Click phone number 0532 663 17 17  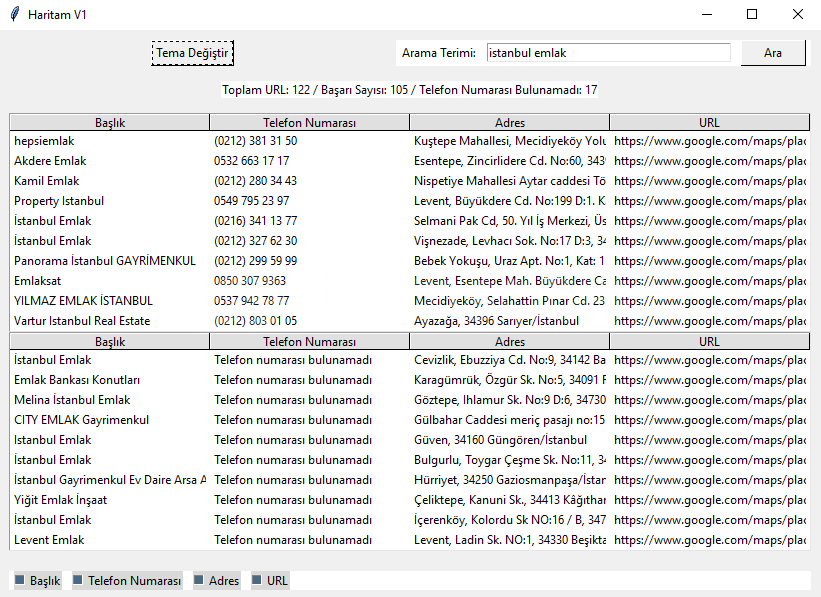tap(251, 161)
